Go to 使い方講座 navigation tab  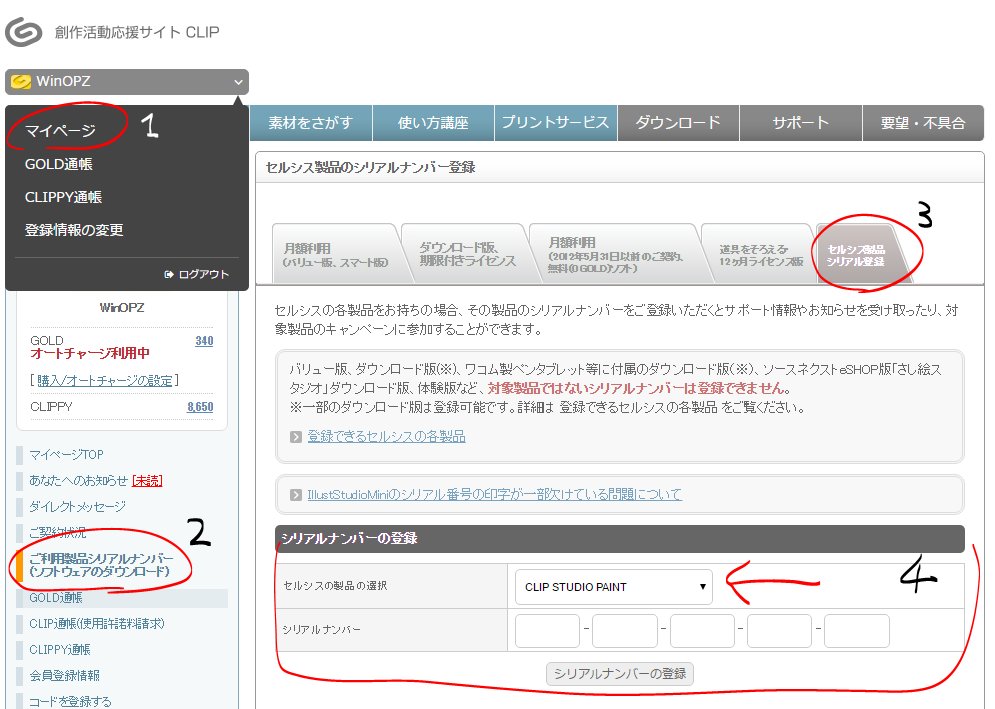[433, 123]
